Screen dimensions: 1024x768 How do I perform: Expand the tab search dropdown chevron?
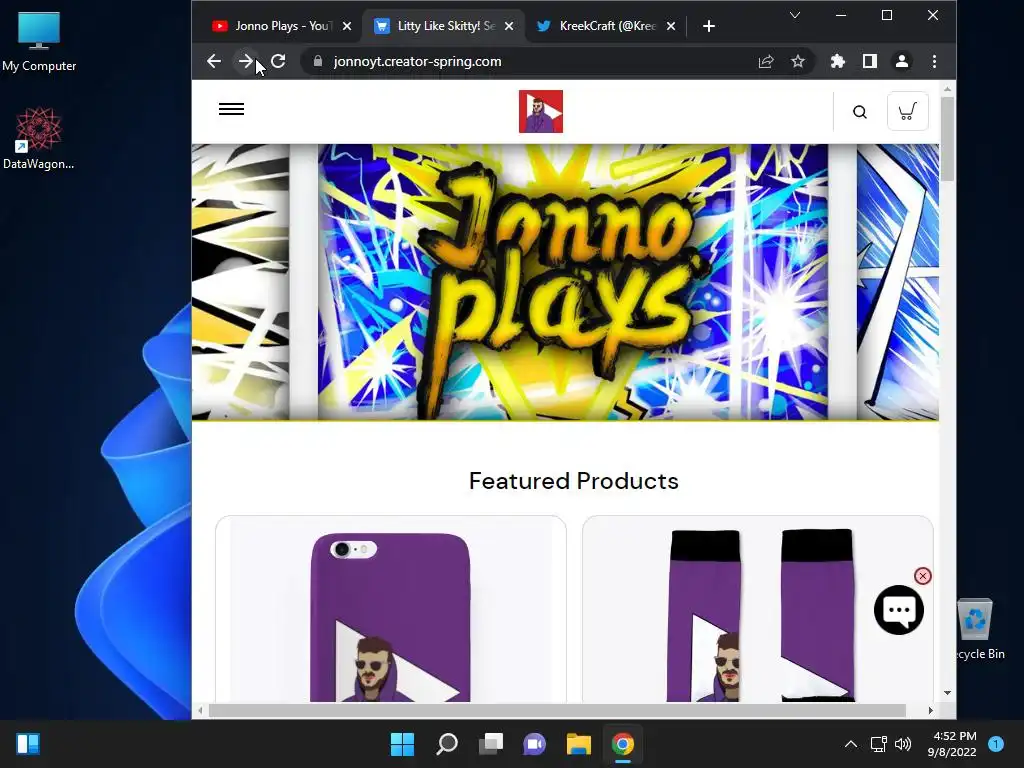pyautogui.click(x=795, y=15)
